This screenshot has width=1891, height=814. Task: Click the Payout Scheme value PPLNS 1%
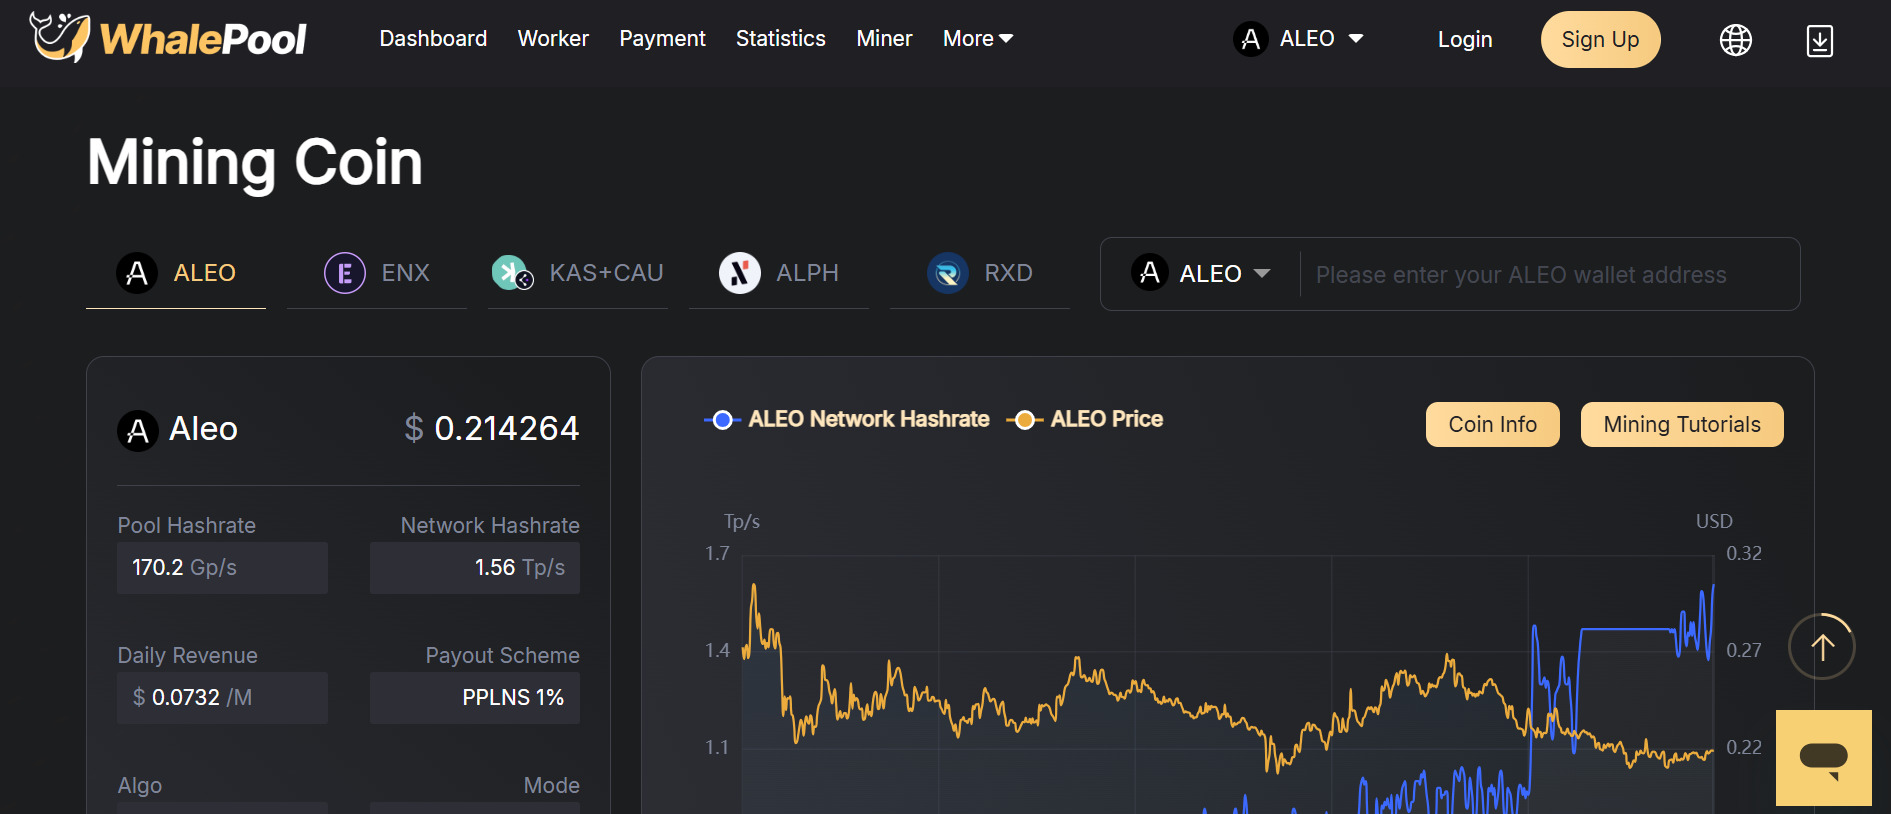(475, 698)
